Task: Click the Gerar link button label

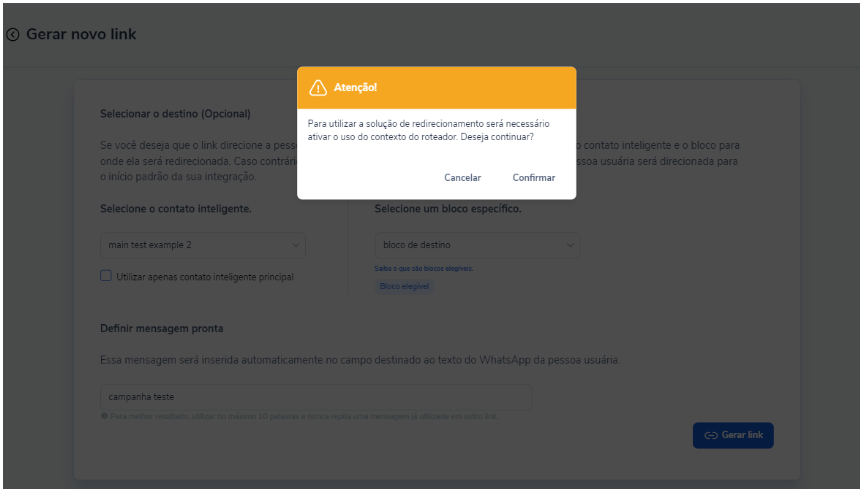Action: (742, 435)
